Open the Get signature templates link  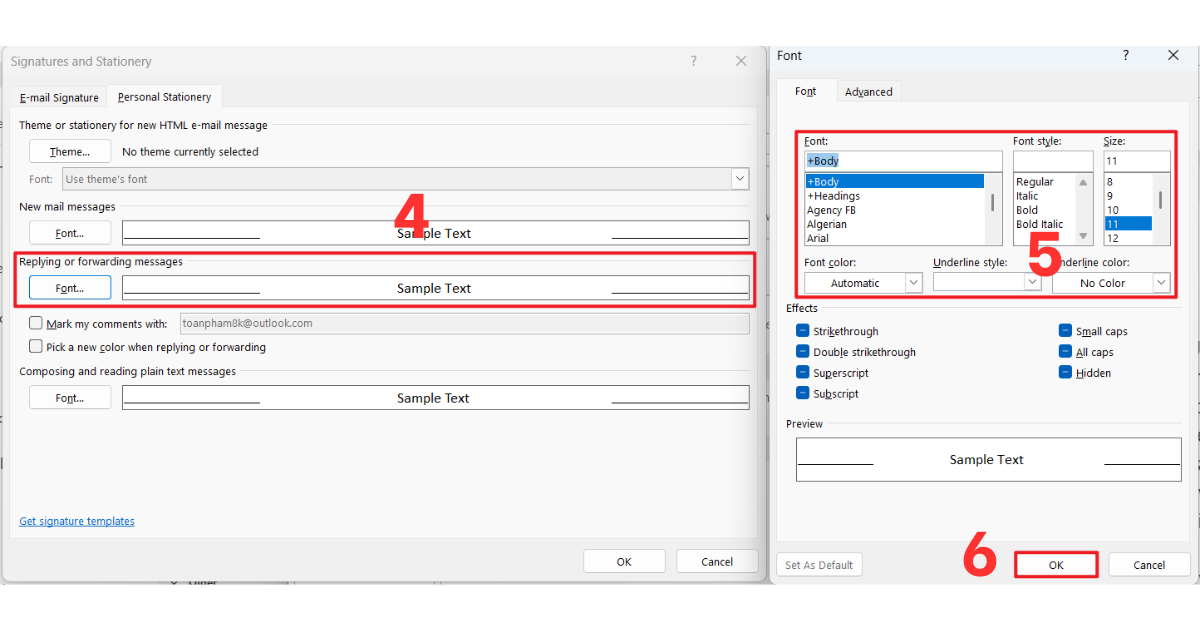click(77, 521)
